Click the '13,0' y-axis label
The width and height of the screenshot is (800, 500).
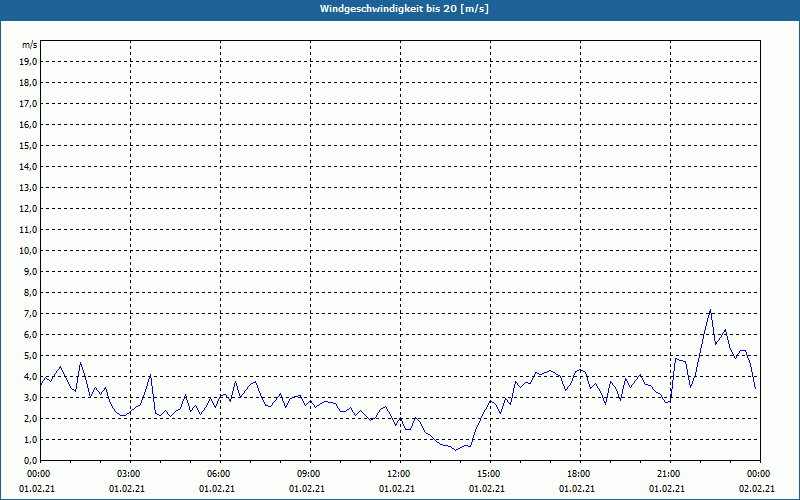click(29, 188)
